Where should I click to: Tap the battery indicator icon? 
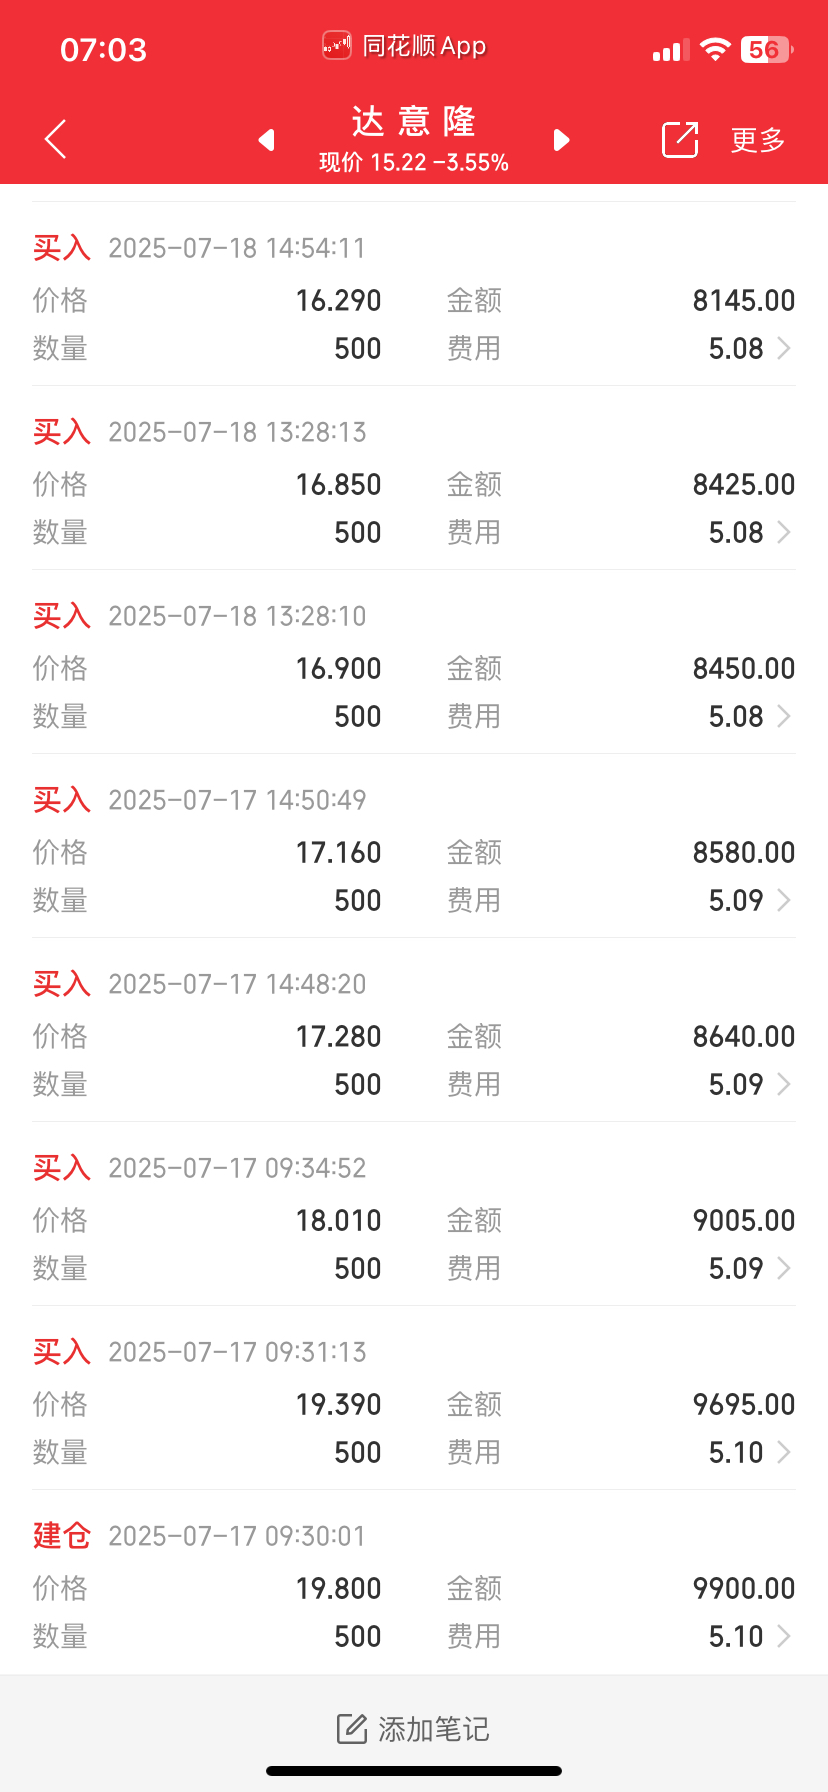pyautogui.click(x=767, y=49)
